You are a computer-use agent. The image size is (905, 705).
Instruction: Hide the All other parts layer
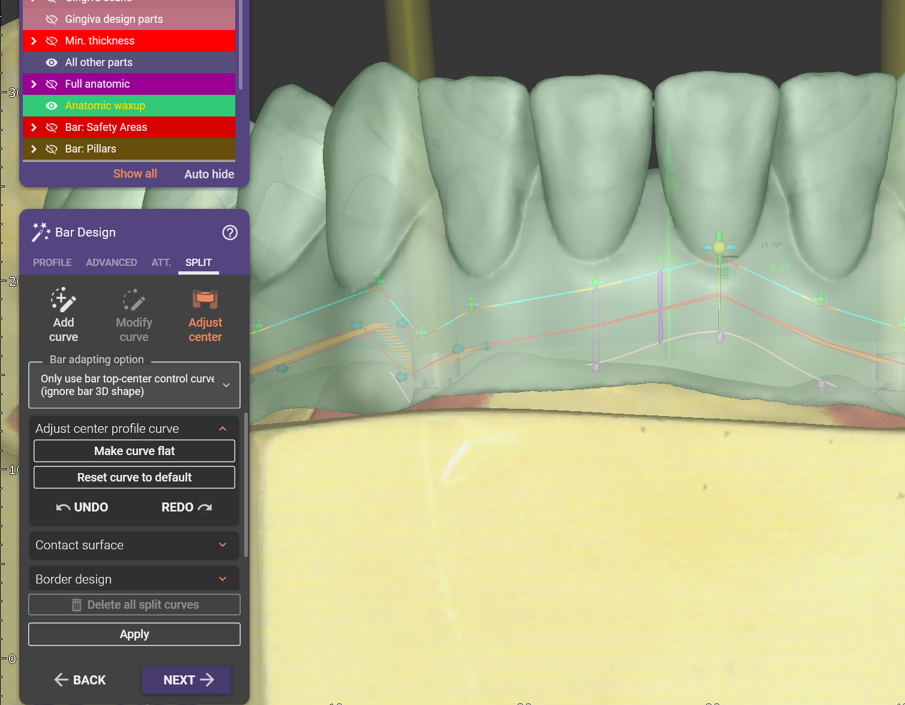[51, 62]
